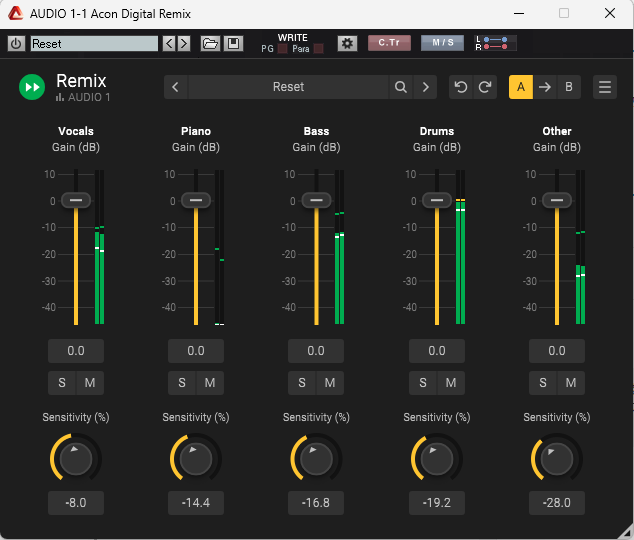Click the Drums level meter
634x540 pixels.
coord(461,247)
